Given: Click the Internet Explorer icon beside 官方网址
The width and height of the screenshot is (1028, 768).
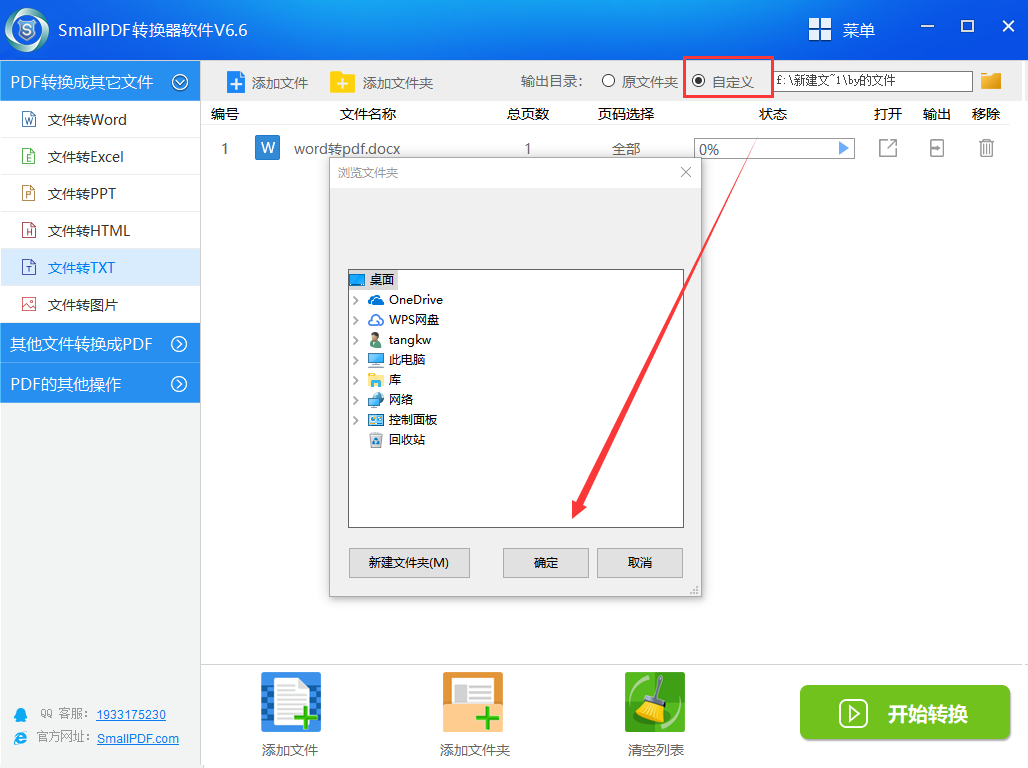Looking at the screenshot, I should tap(21, 738).
